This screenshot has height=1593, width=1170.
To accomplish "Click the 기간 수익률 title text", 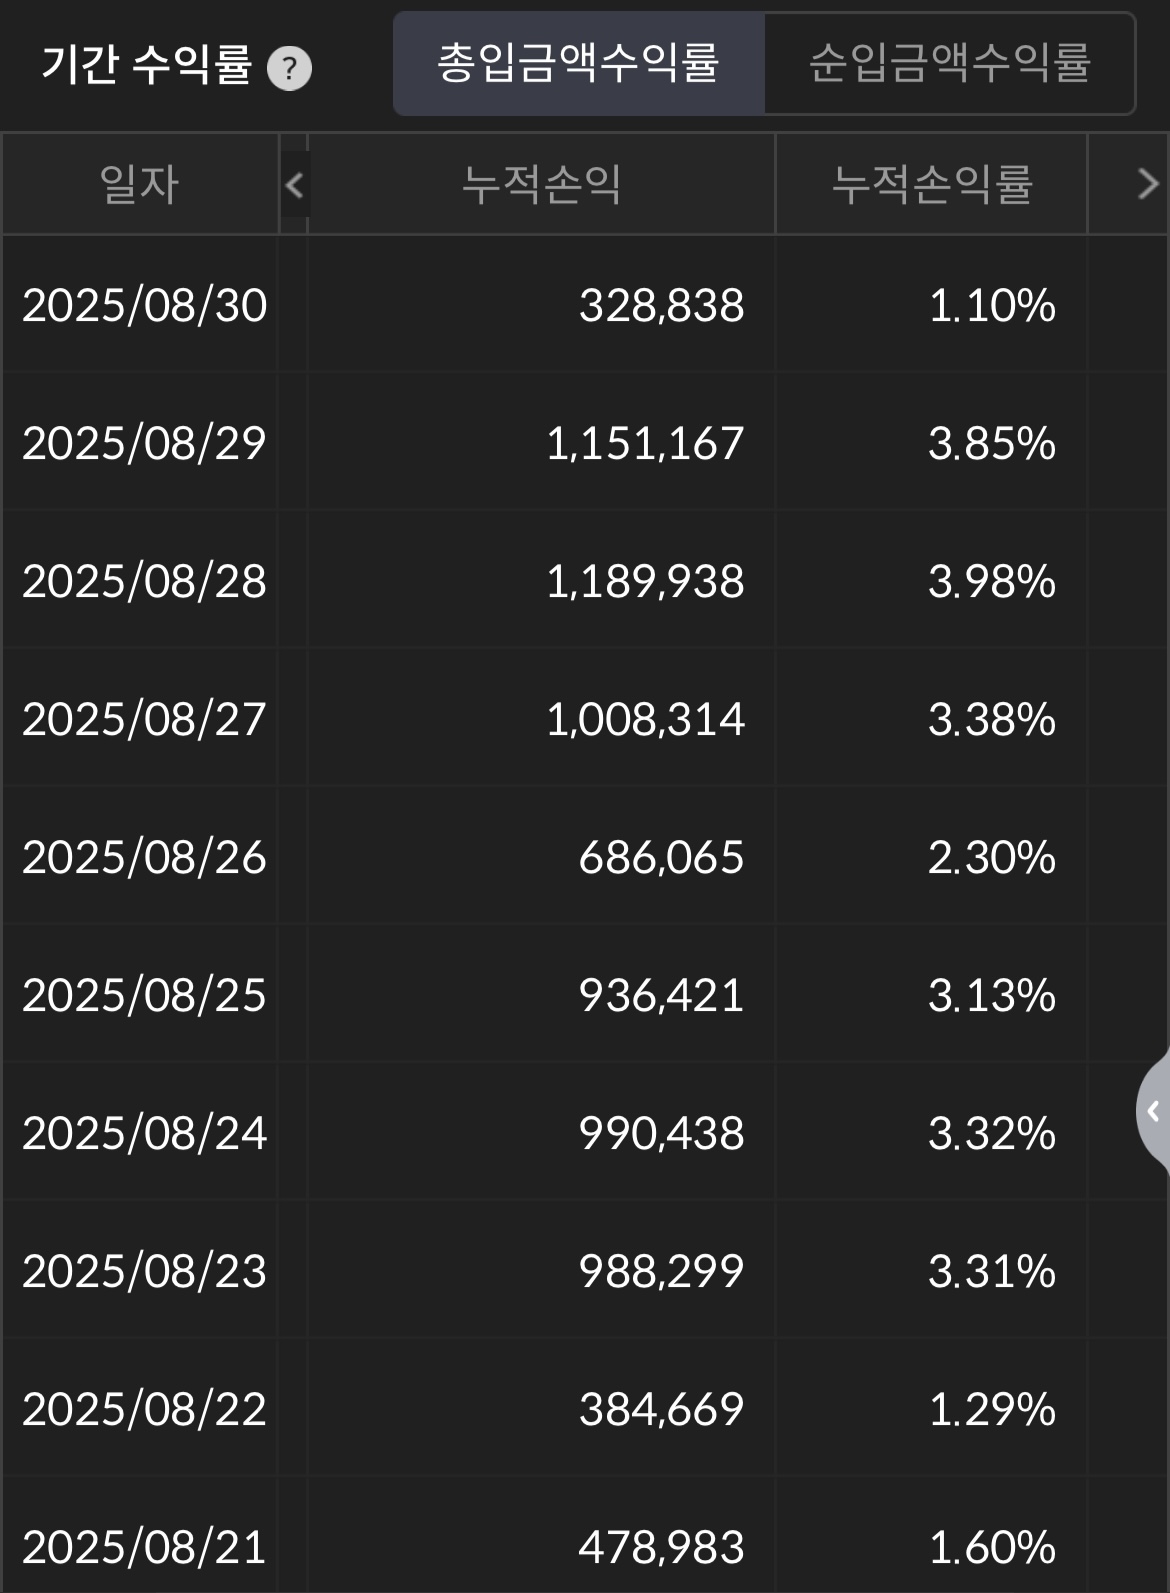I will [146, 65].
